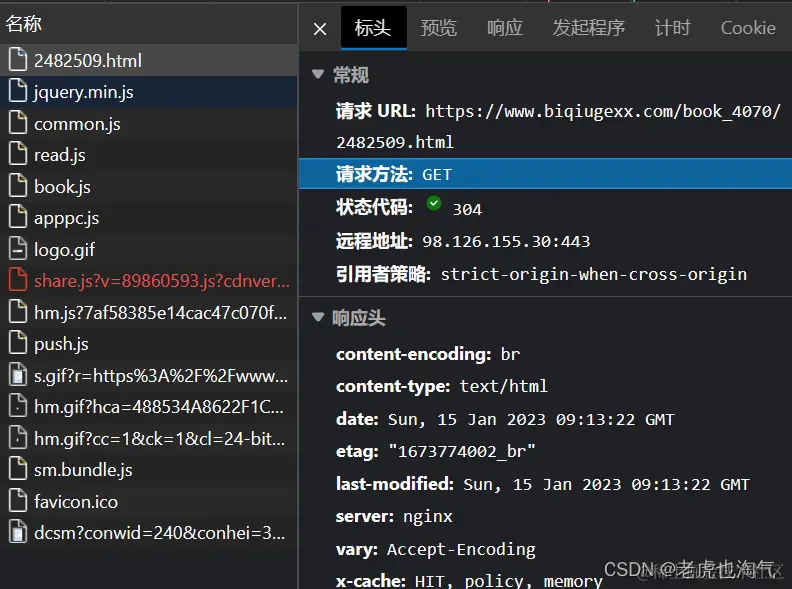Select the failed share.js?v=89860593 request

(162, 281)
